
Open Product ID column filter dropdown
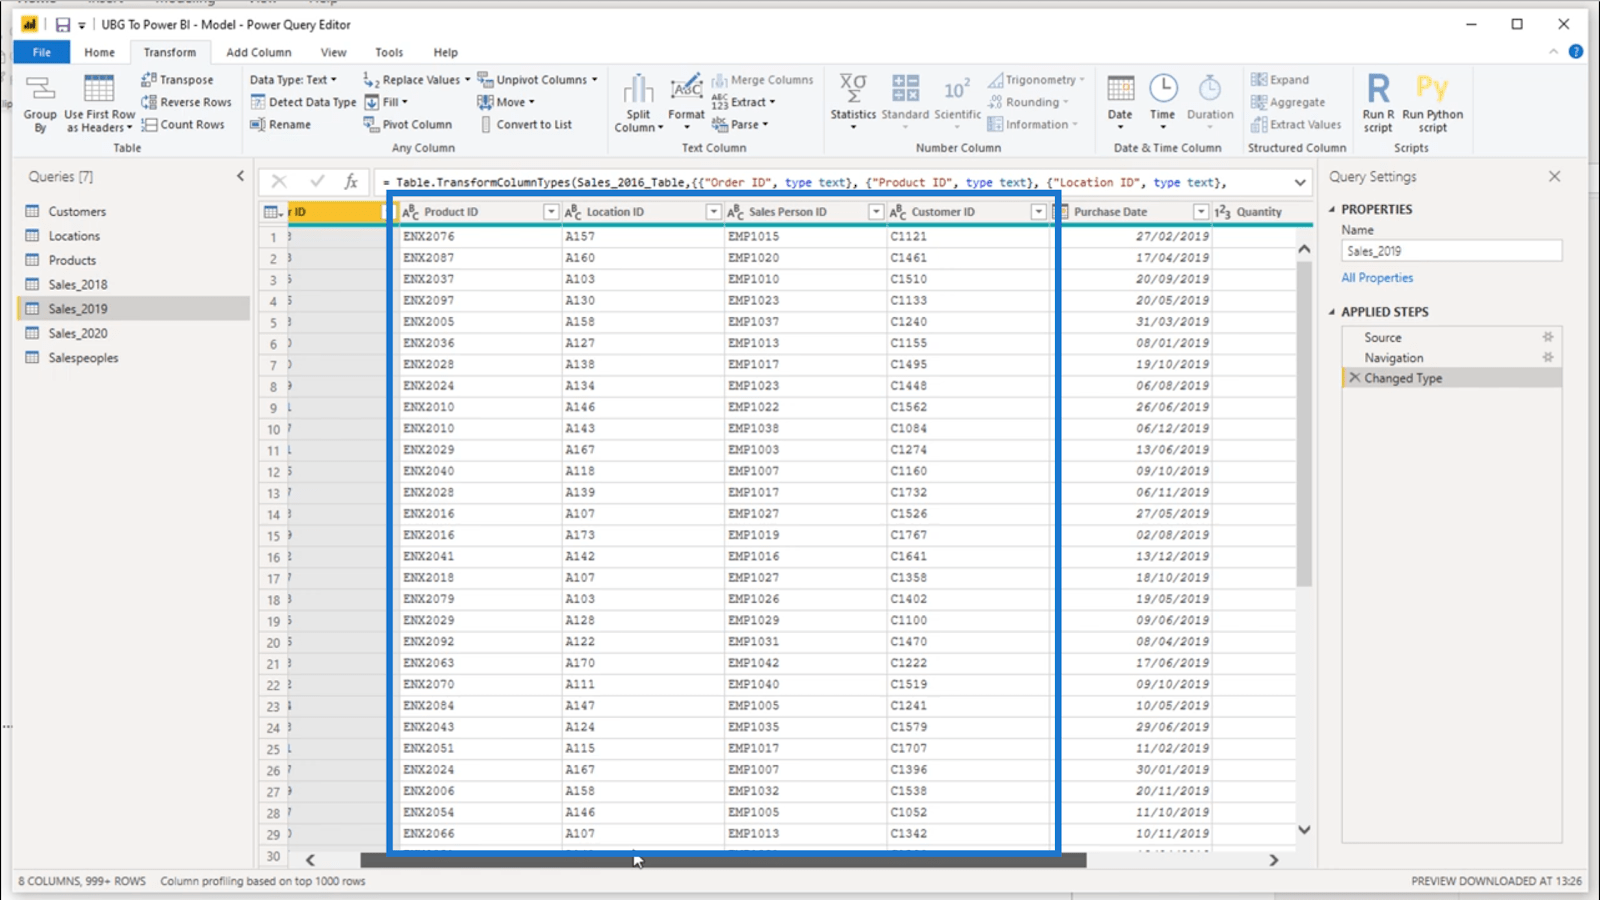coord(551,212)
